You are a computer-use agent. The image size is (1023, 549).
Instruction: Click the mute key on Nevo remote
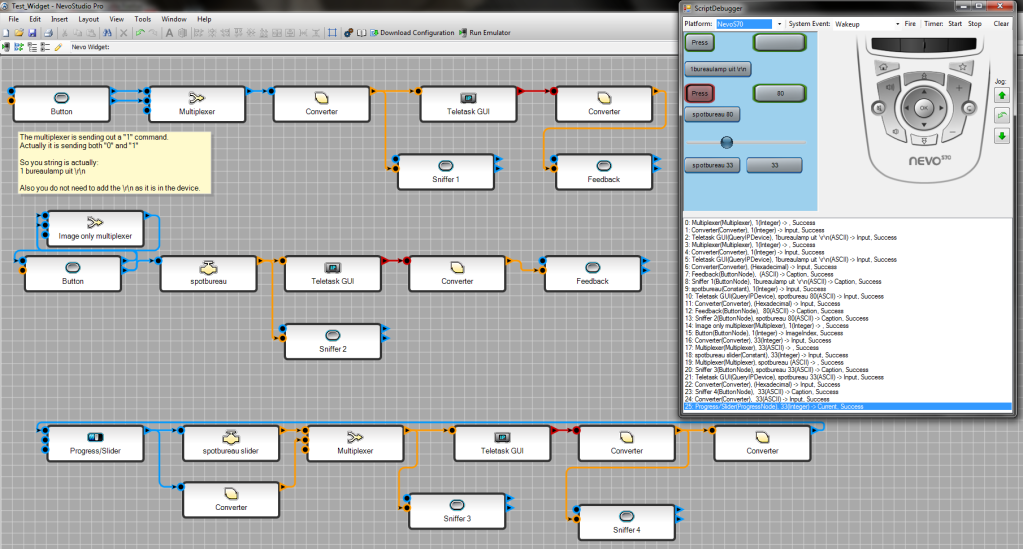pos(879,108)
